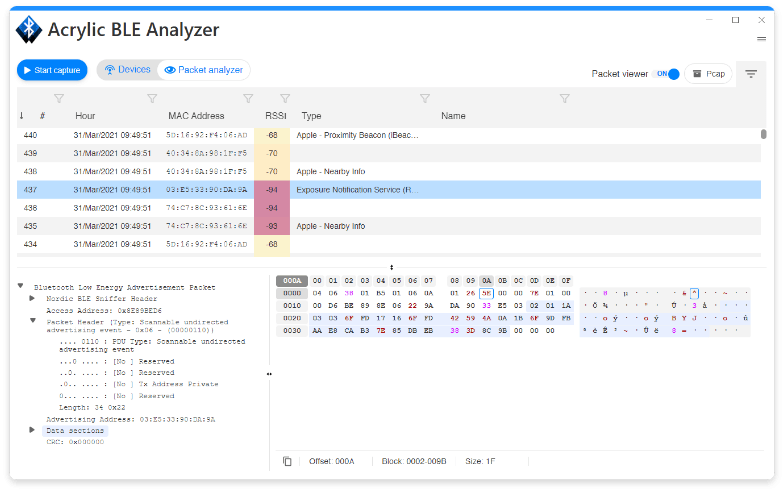Sort by the Hour column header
Screen dimensions: 784x492
coord(85,116)
